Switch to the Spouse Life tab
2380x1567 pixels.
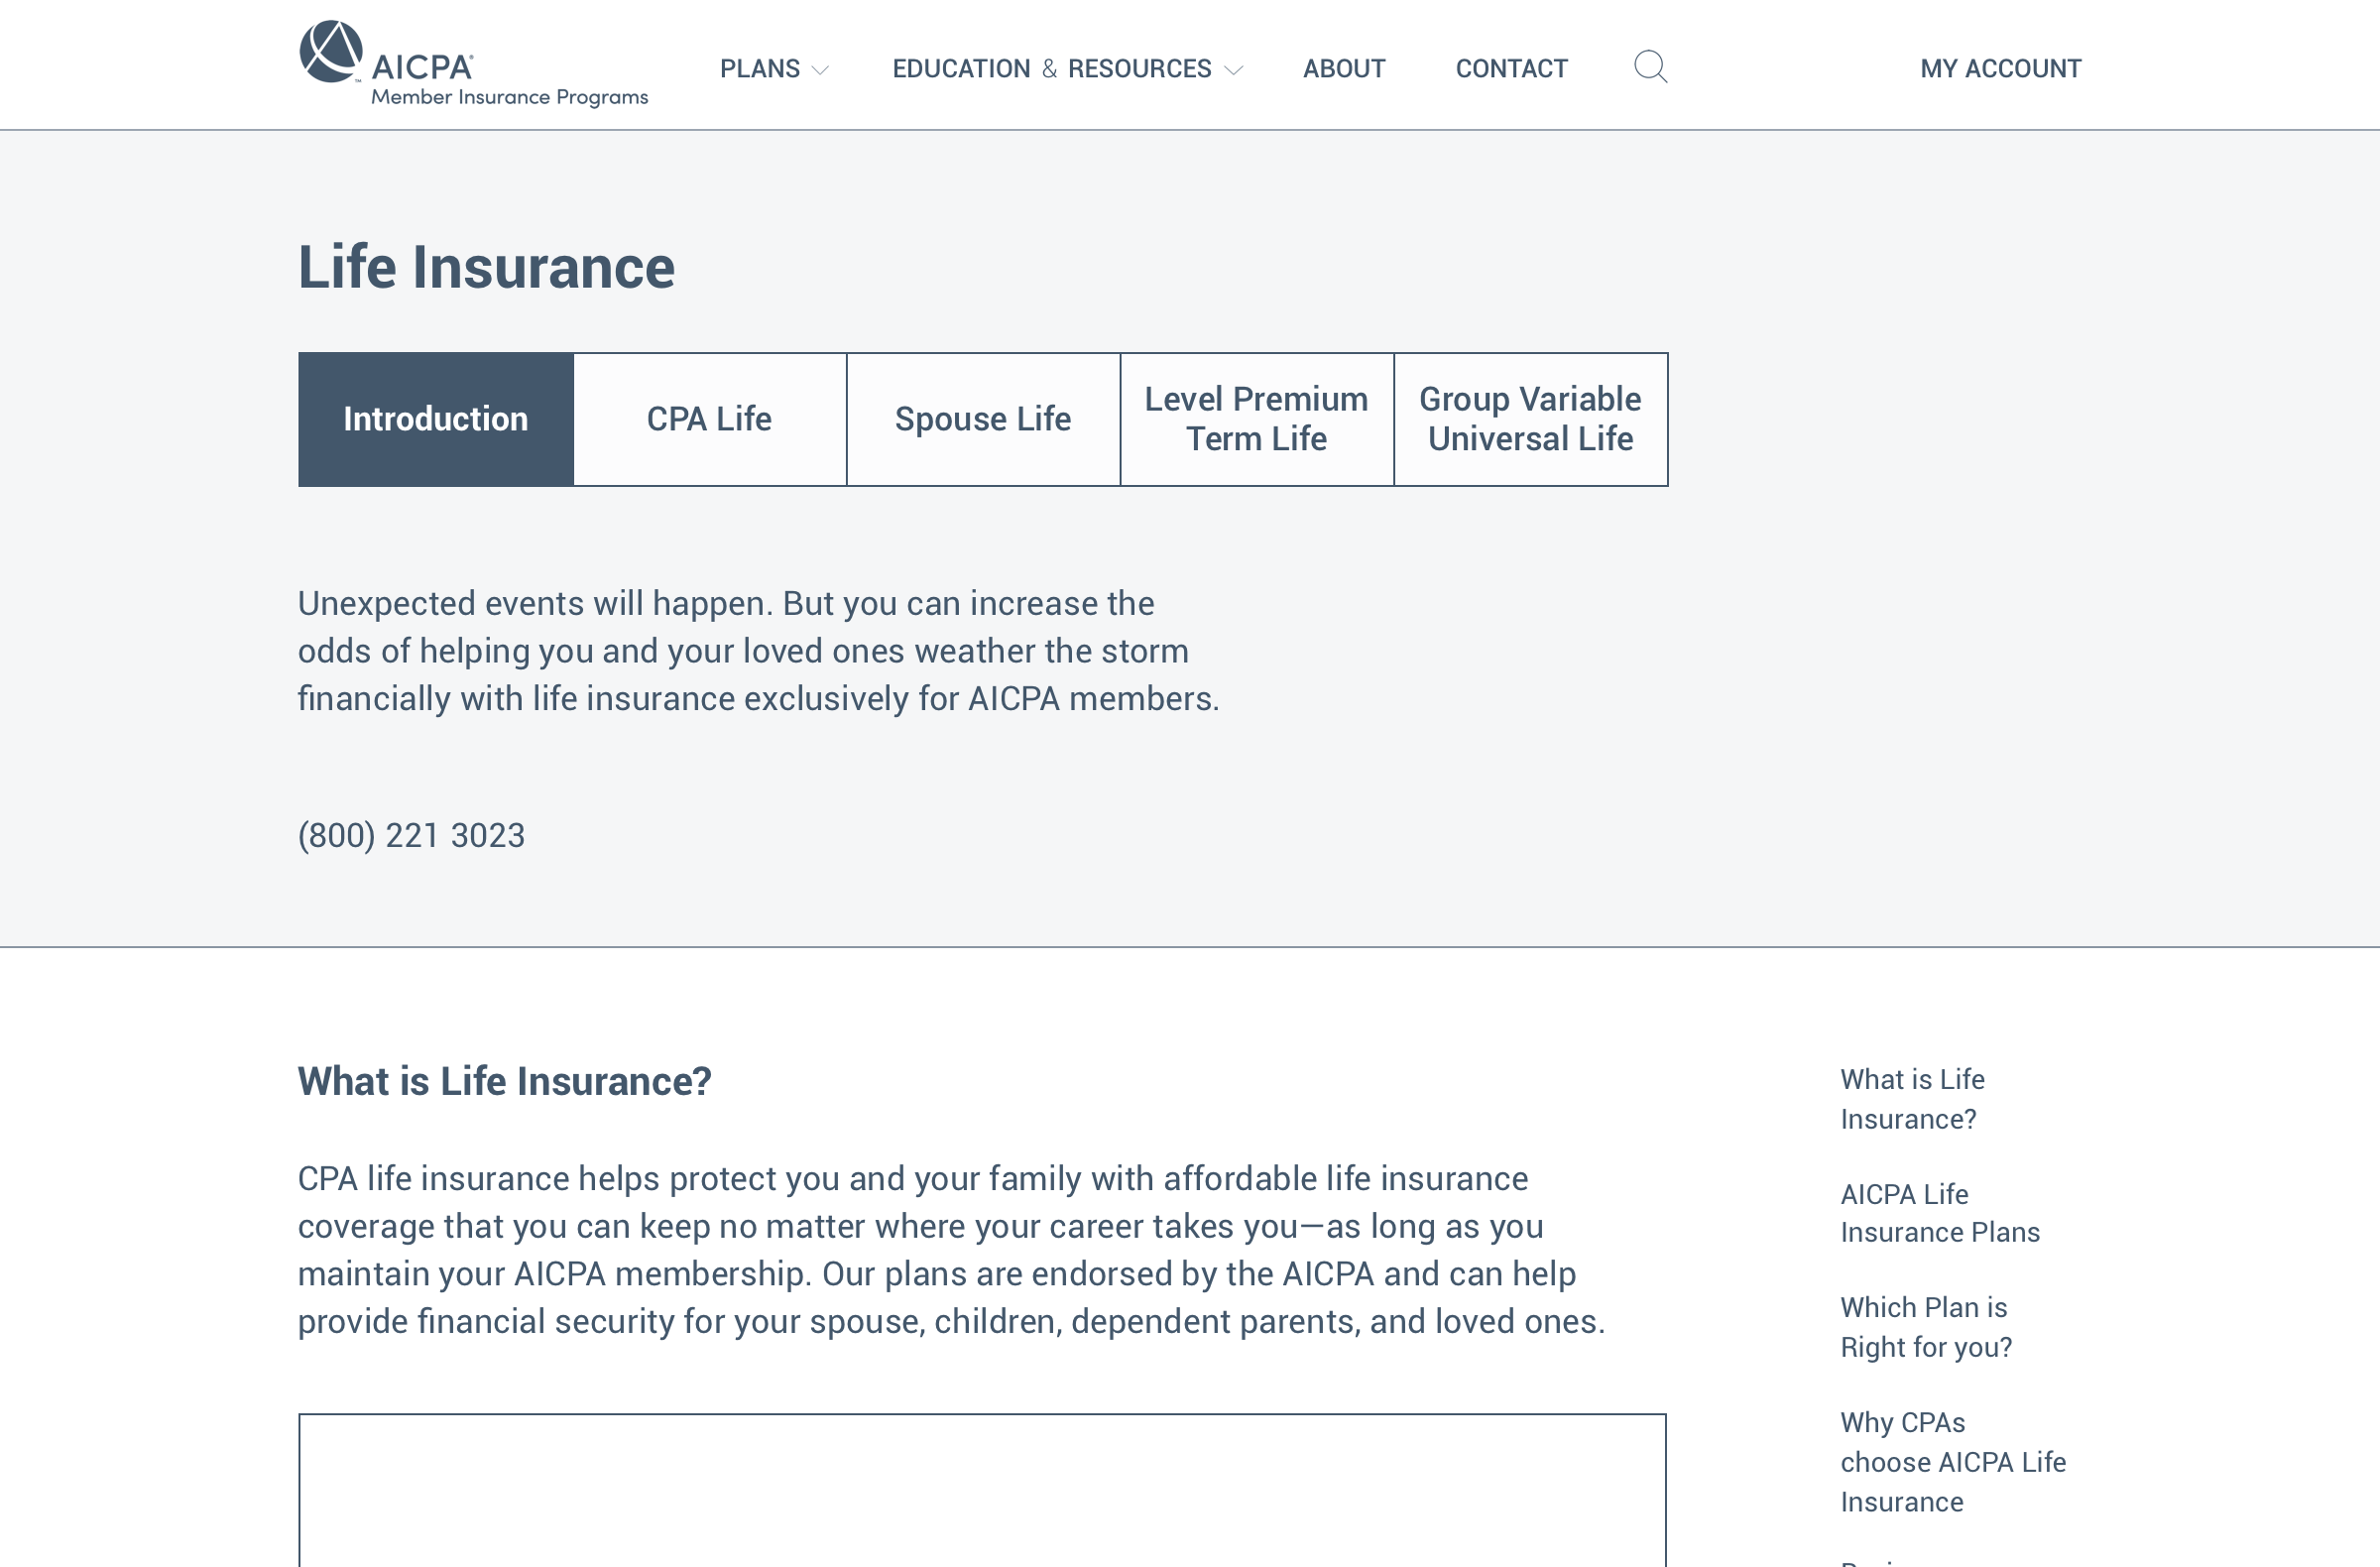pyautogui.click(x=983, y=419)
